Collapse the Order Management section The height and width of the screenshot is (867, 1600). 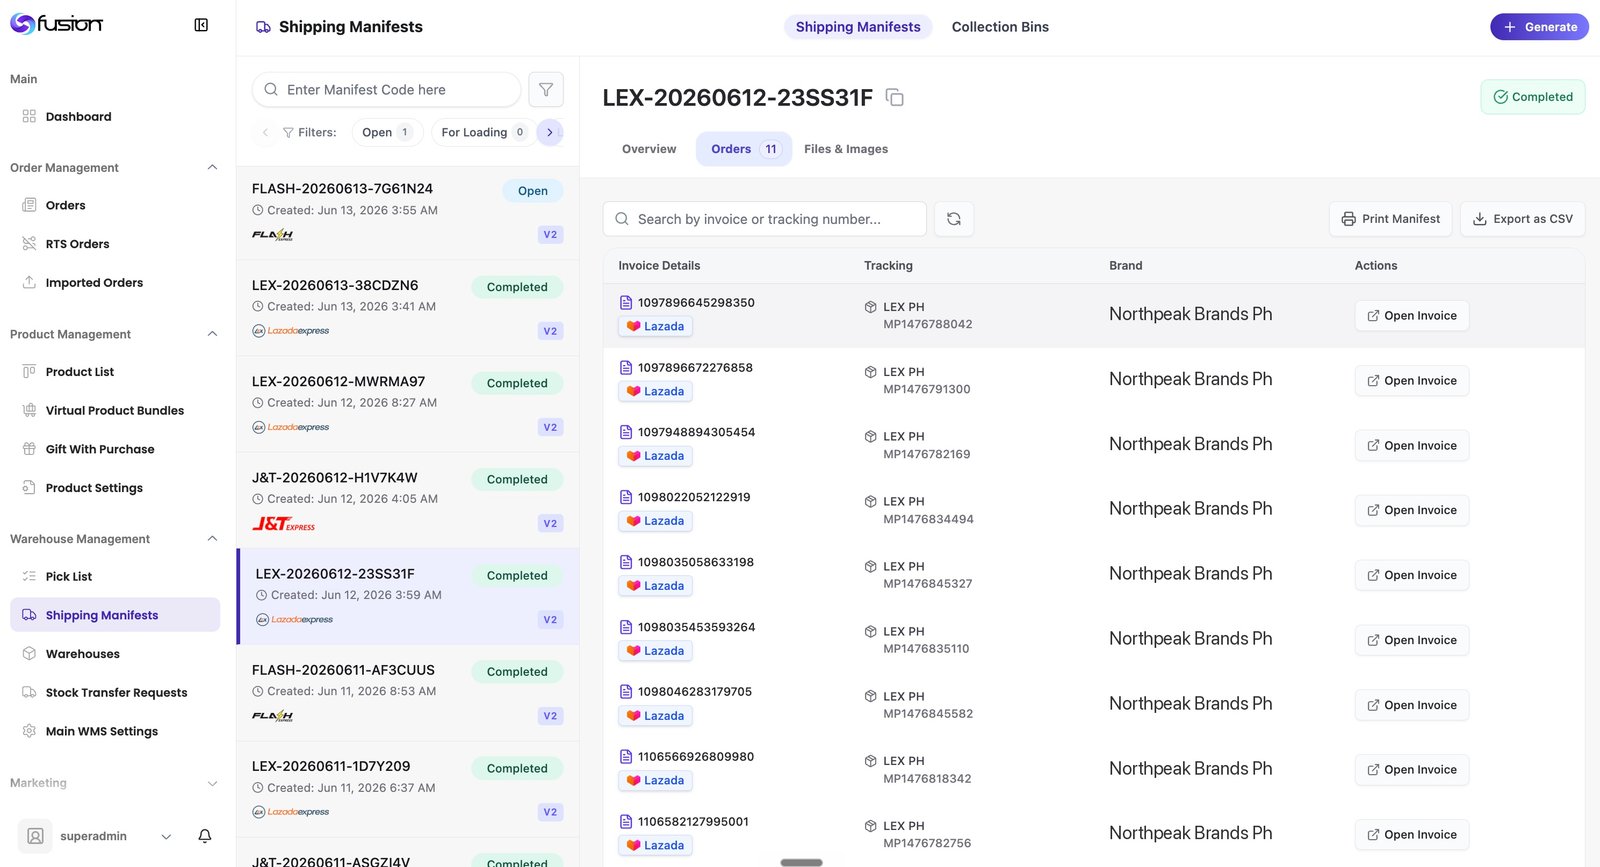pos(212,168)
